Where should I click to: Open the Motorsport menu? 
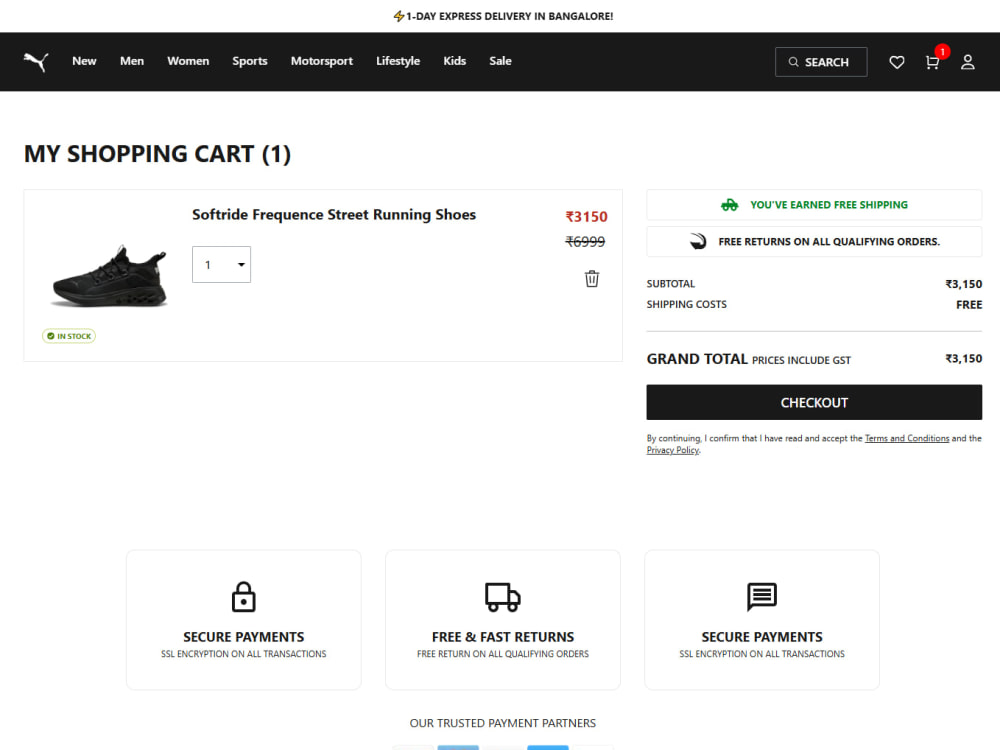coord(321,61)
